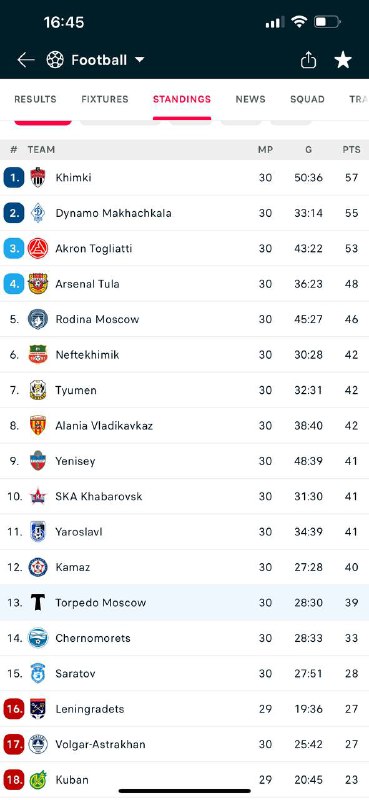Expand the Football sport dropdown
The width and height of the screenshot is (369, 800).
click(x=139, y=60)
